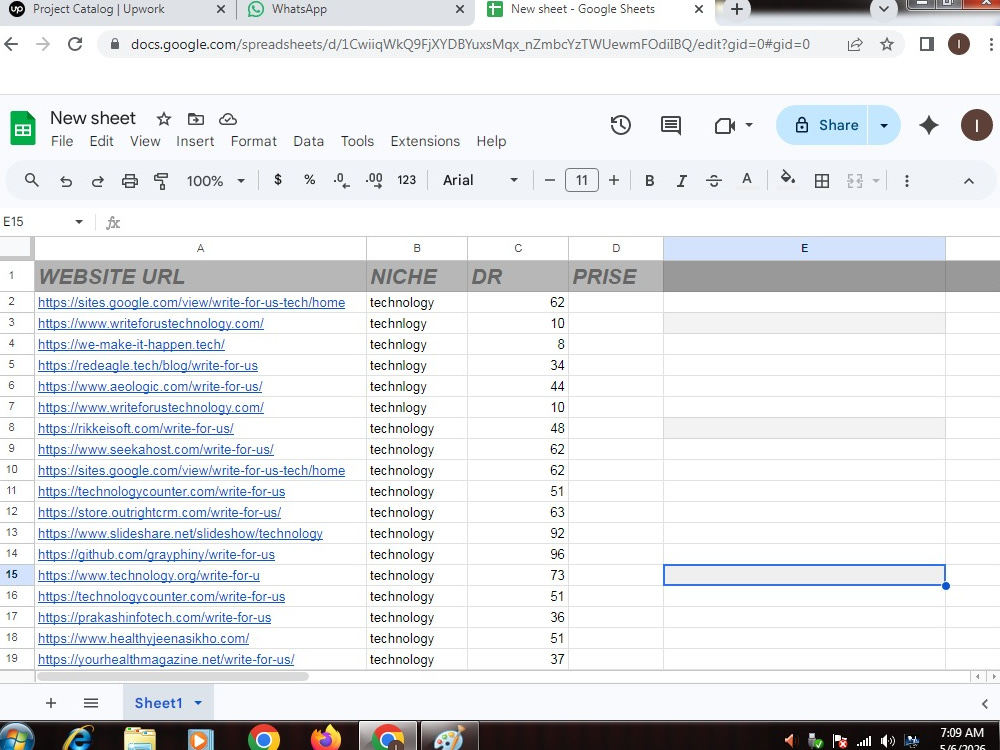Open the fill color bucket

coord(788,179)
